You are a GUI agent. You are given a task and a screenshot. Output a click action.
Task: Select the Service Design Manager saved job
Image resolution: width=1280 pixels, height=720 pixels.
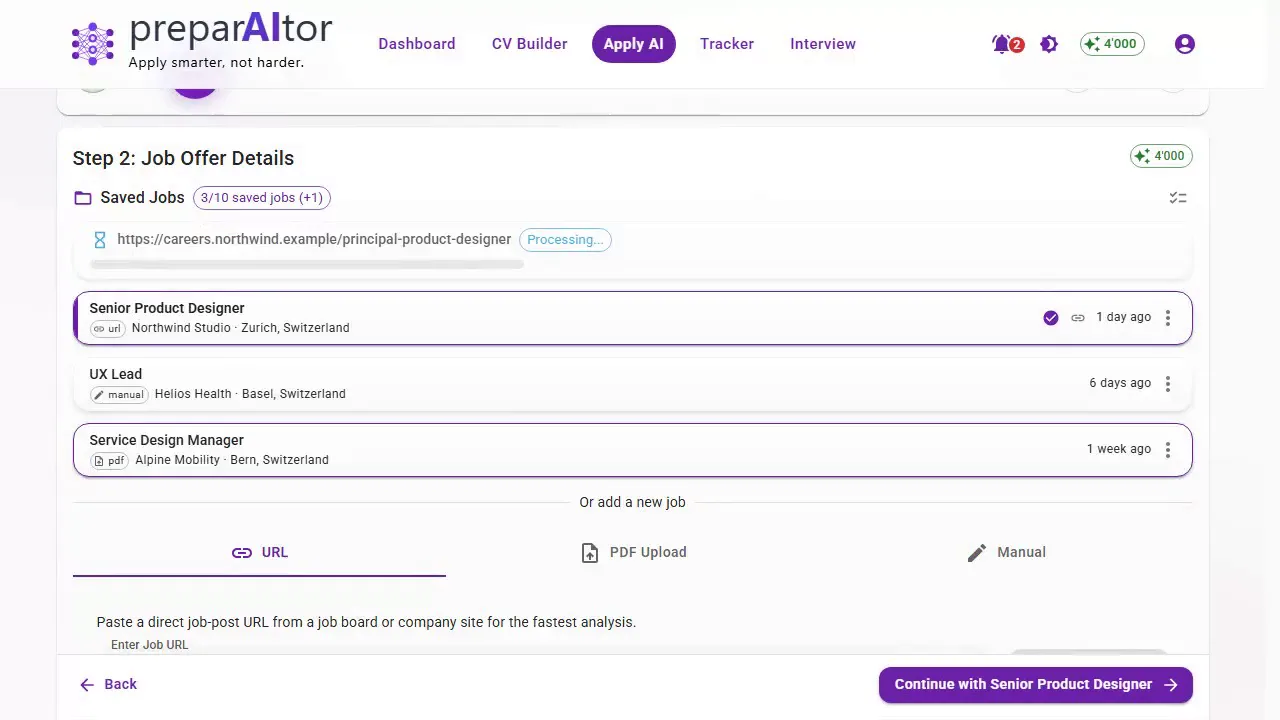tap(633, 450)
